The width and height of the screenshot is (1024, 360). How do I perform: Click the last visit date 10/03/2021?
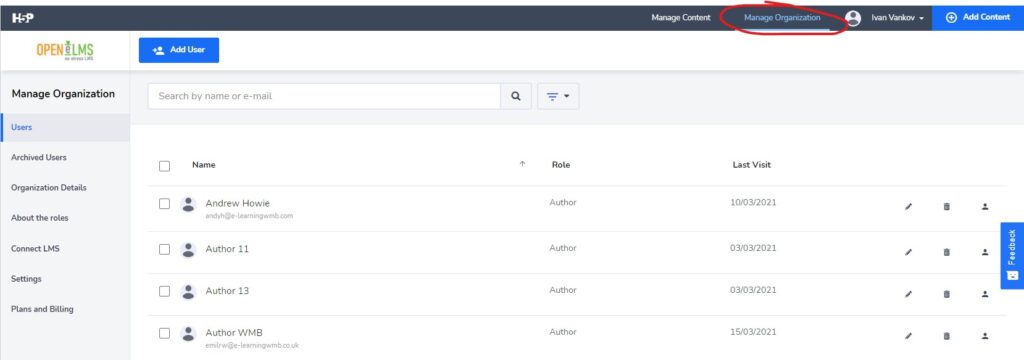(753, 203)
